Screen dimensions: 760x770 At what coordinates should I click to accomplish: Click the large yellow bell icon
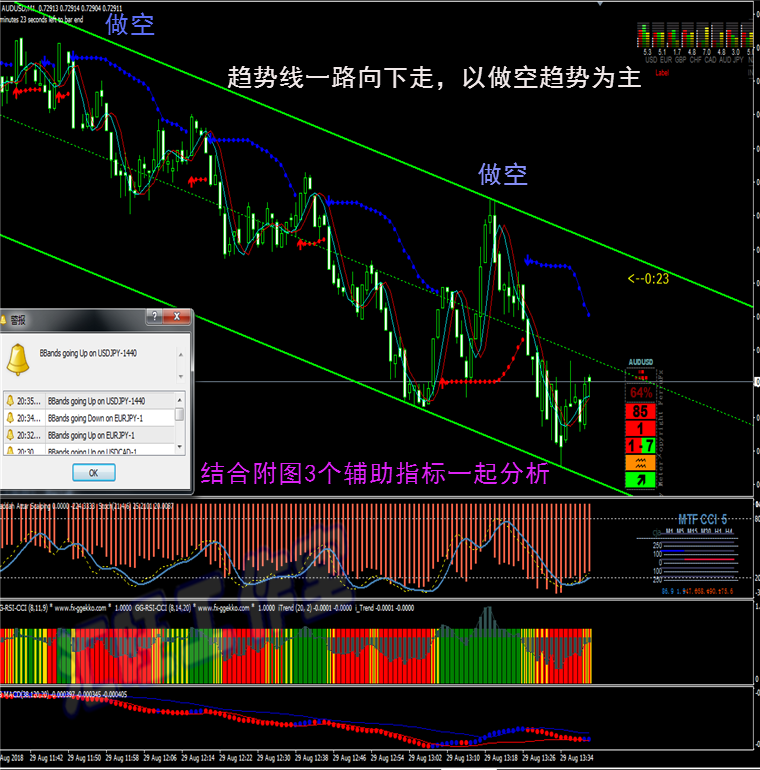tap(18, 359)
